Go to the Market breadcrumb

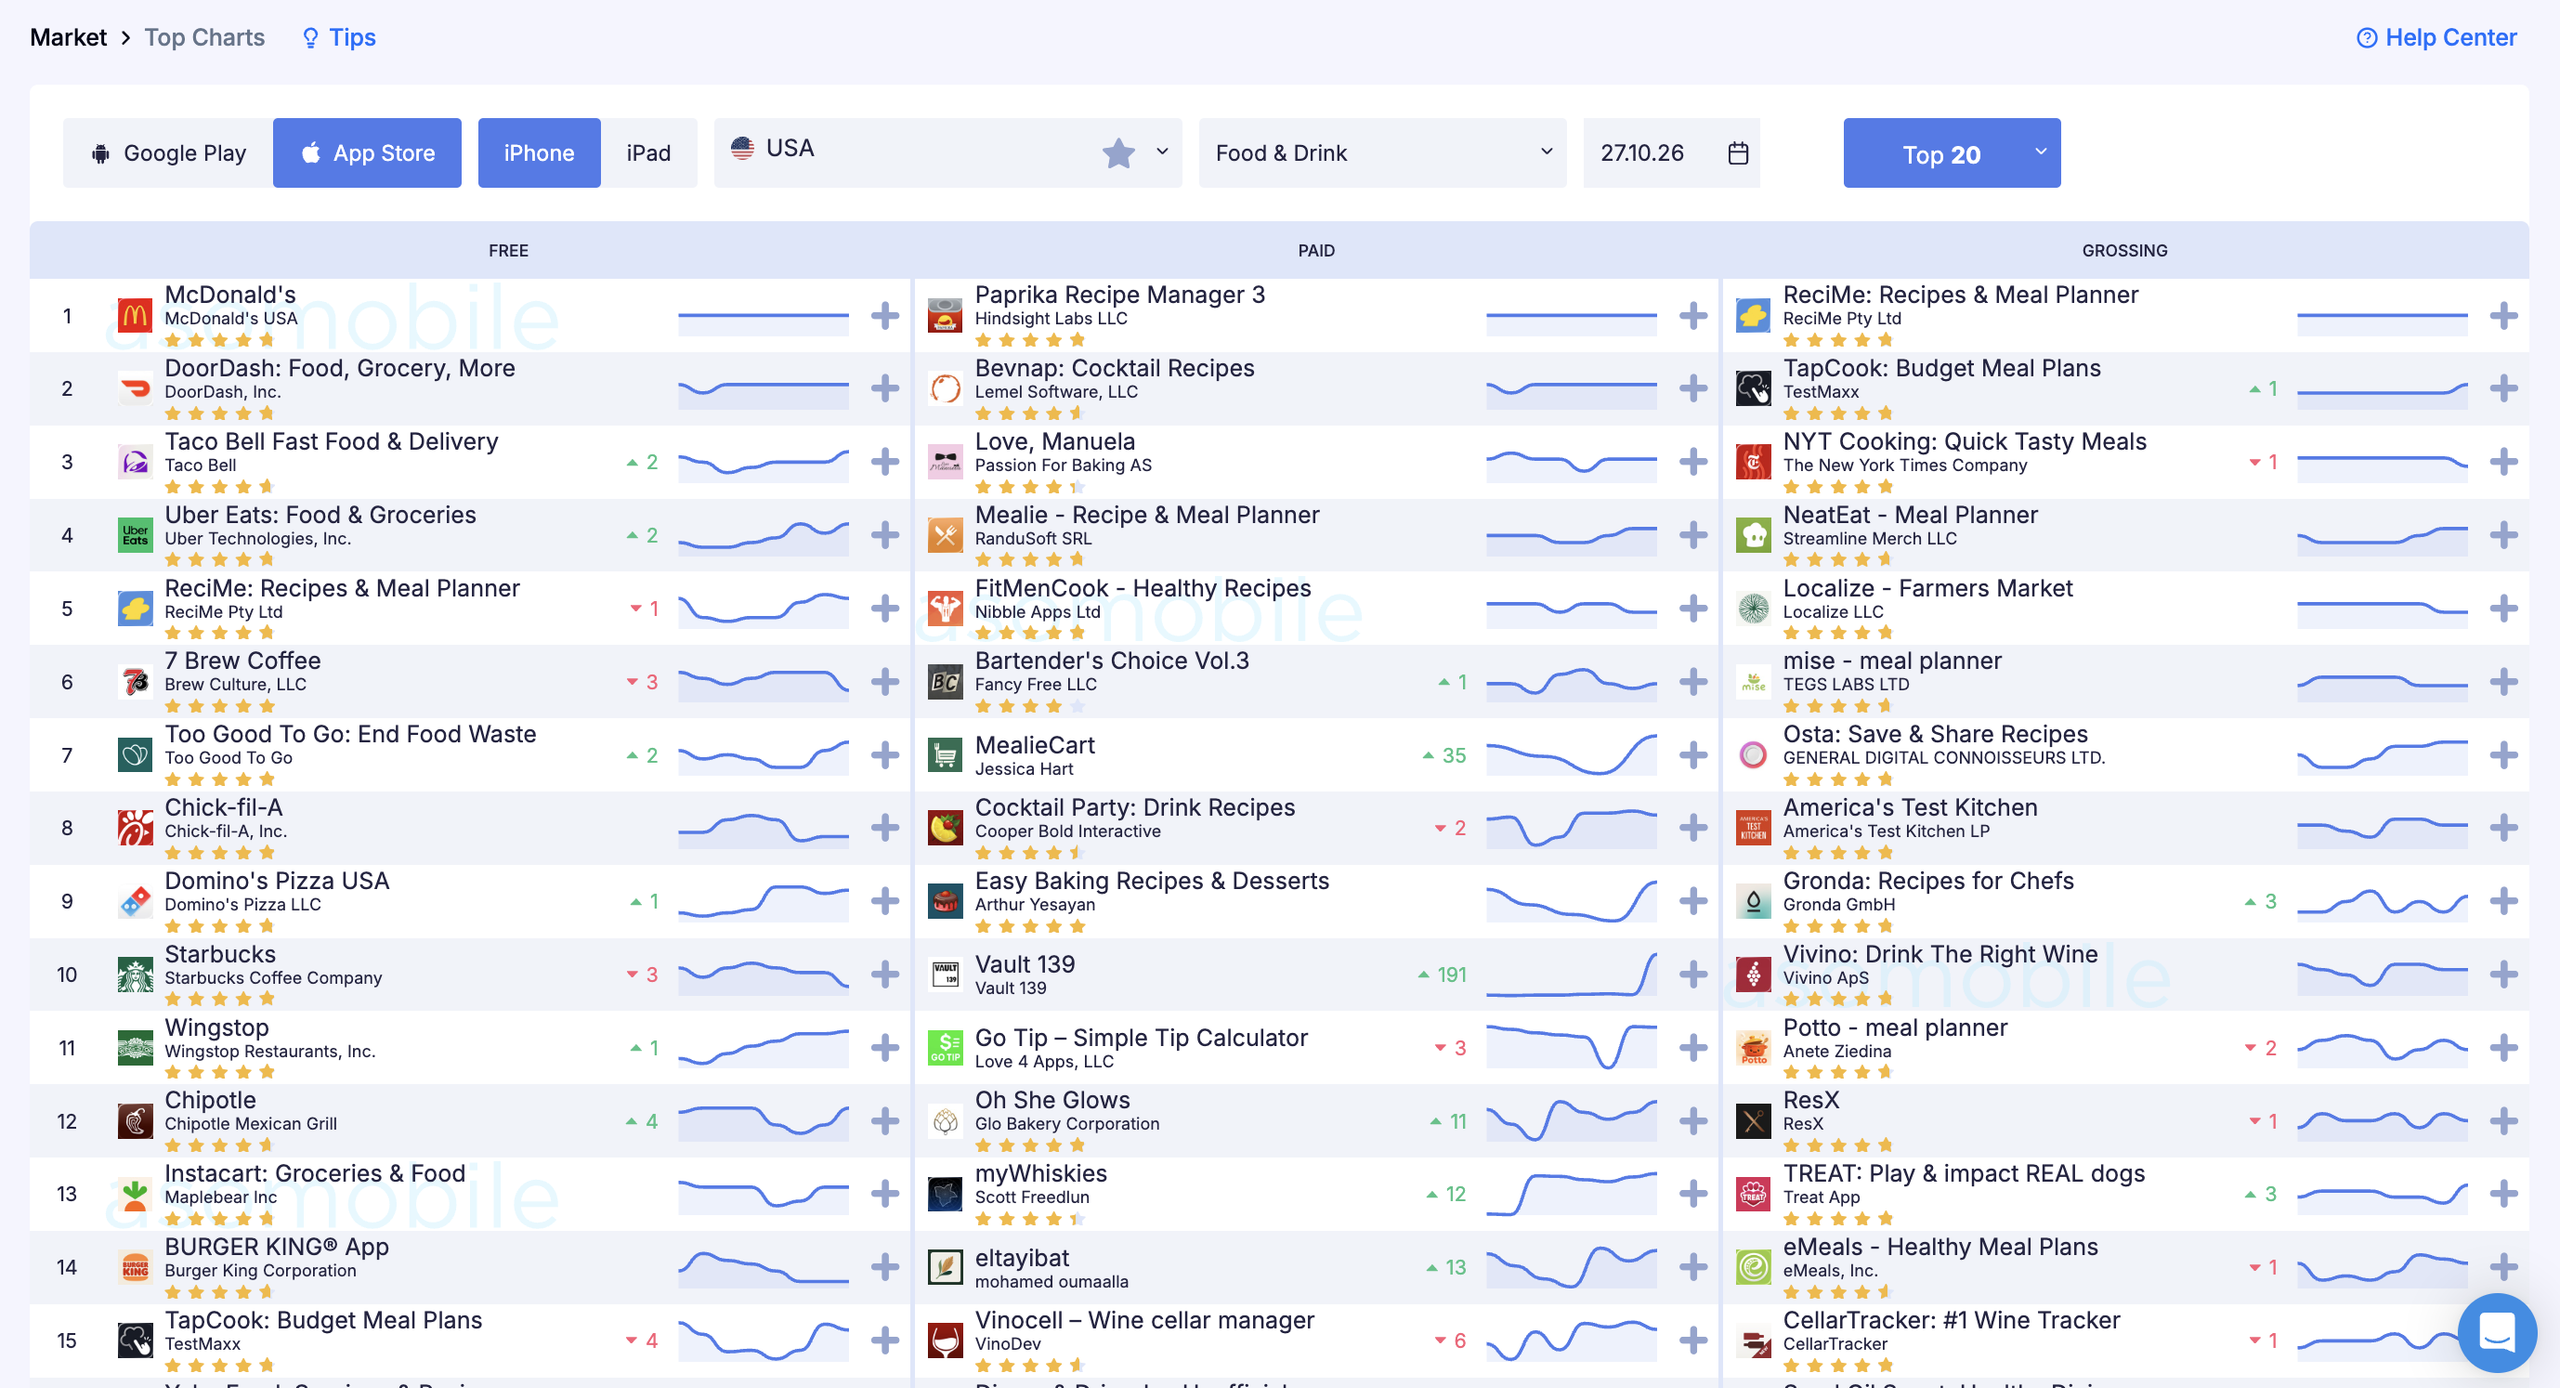pyautogui.click(x=68, y=37)
